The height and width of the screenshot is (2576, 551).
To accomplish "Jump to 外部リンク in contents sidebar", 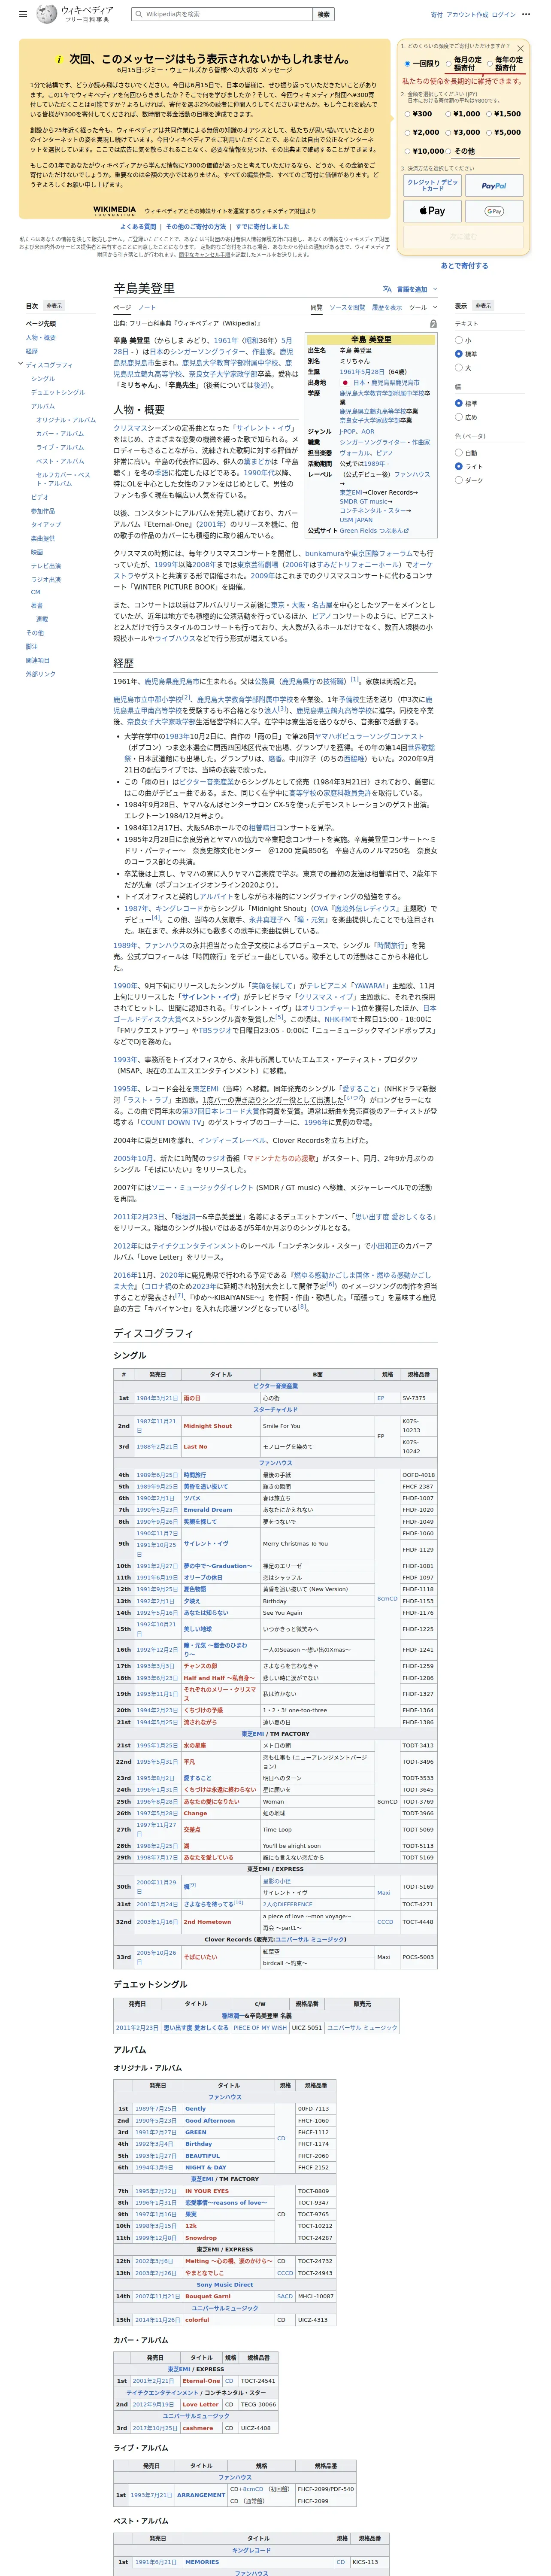I will (41, 674).
